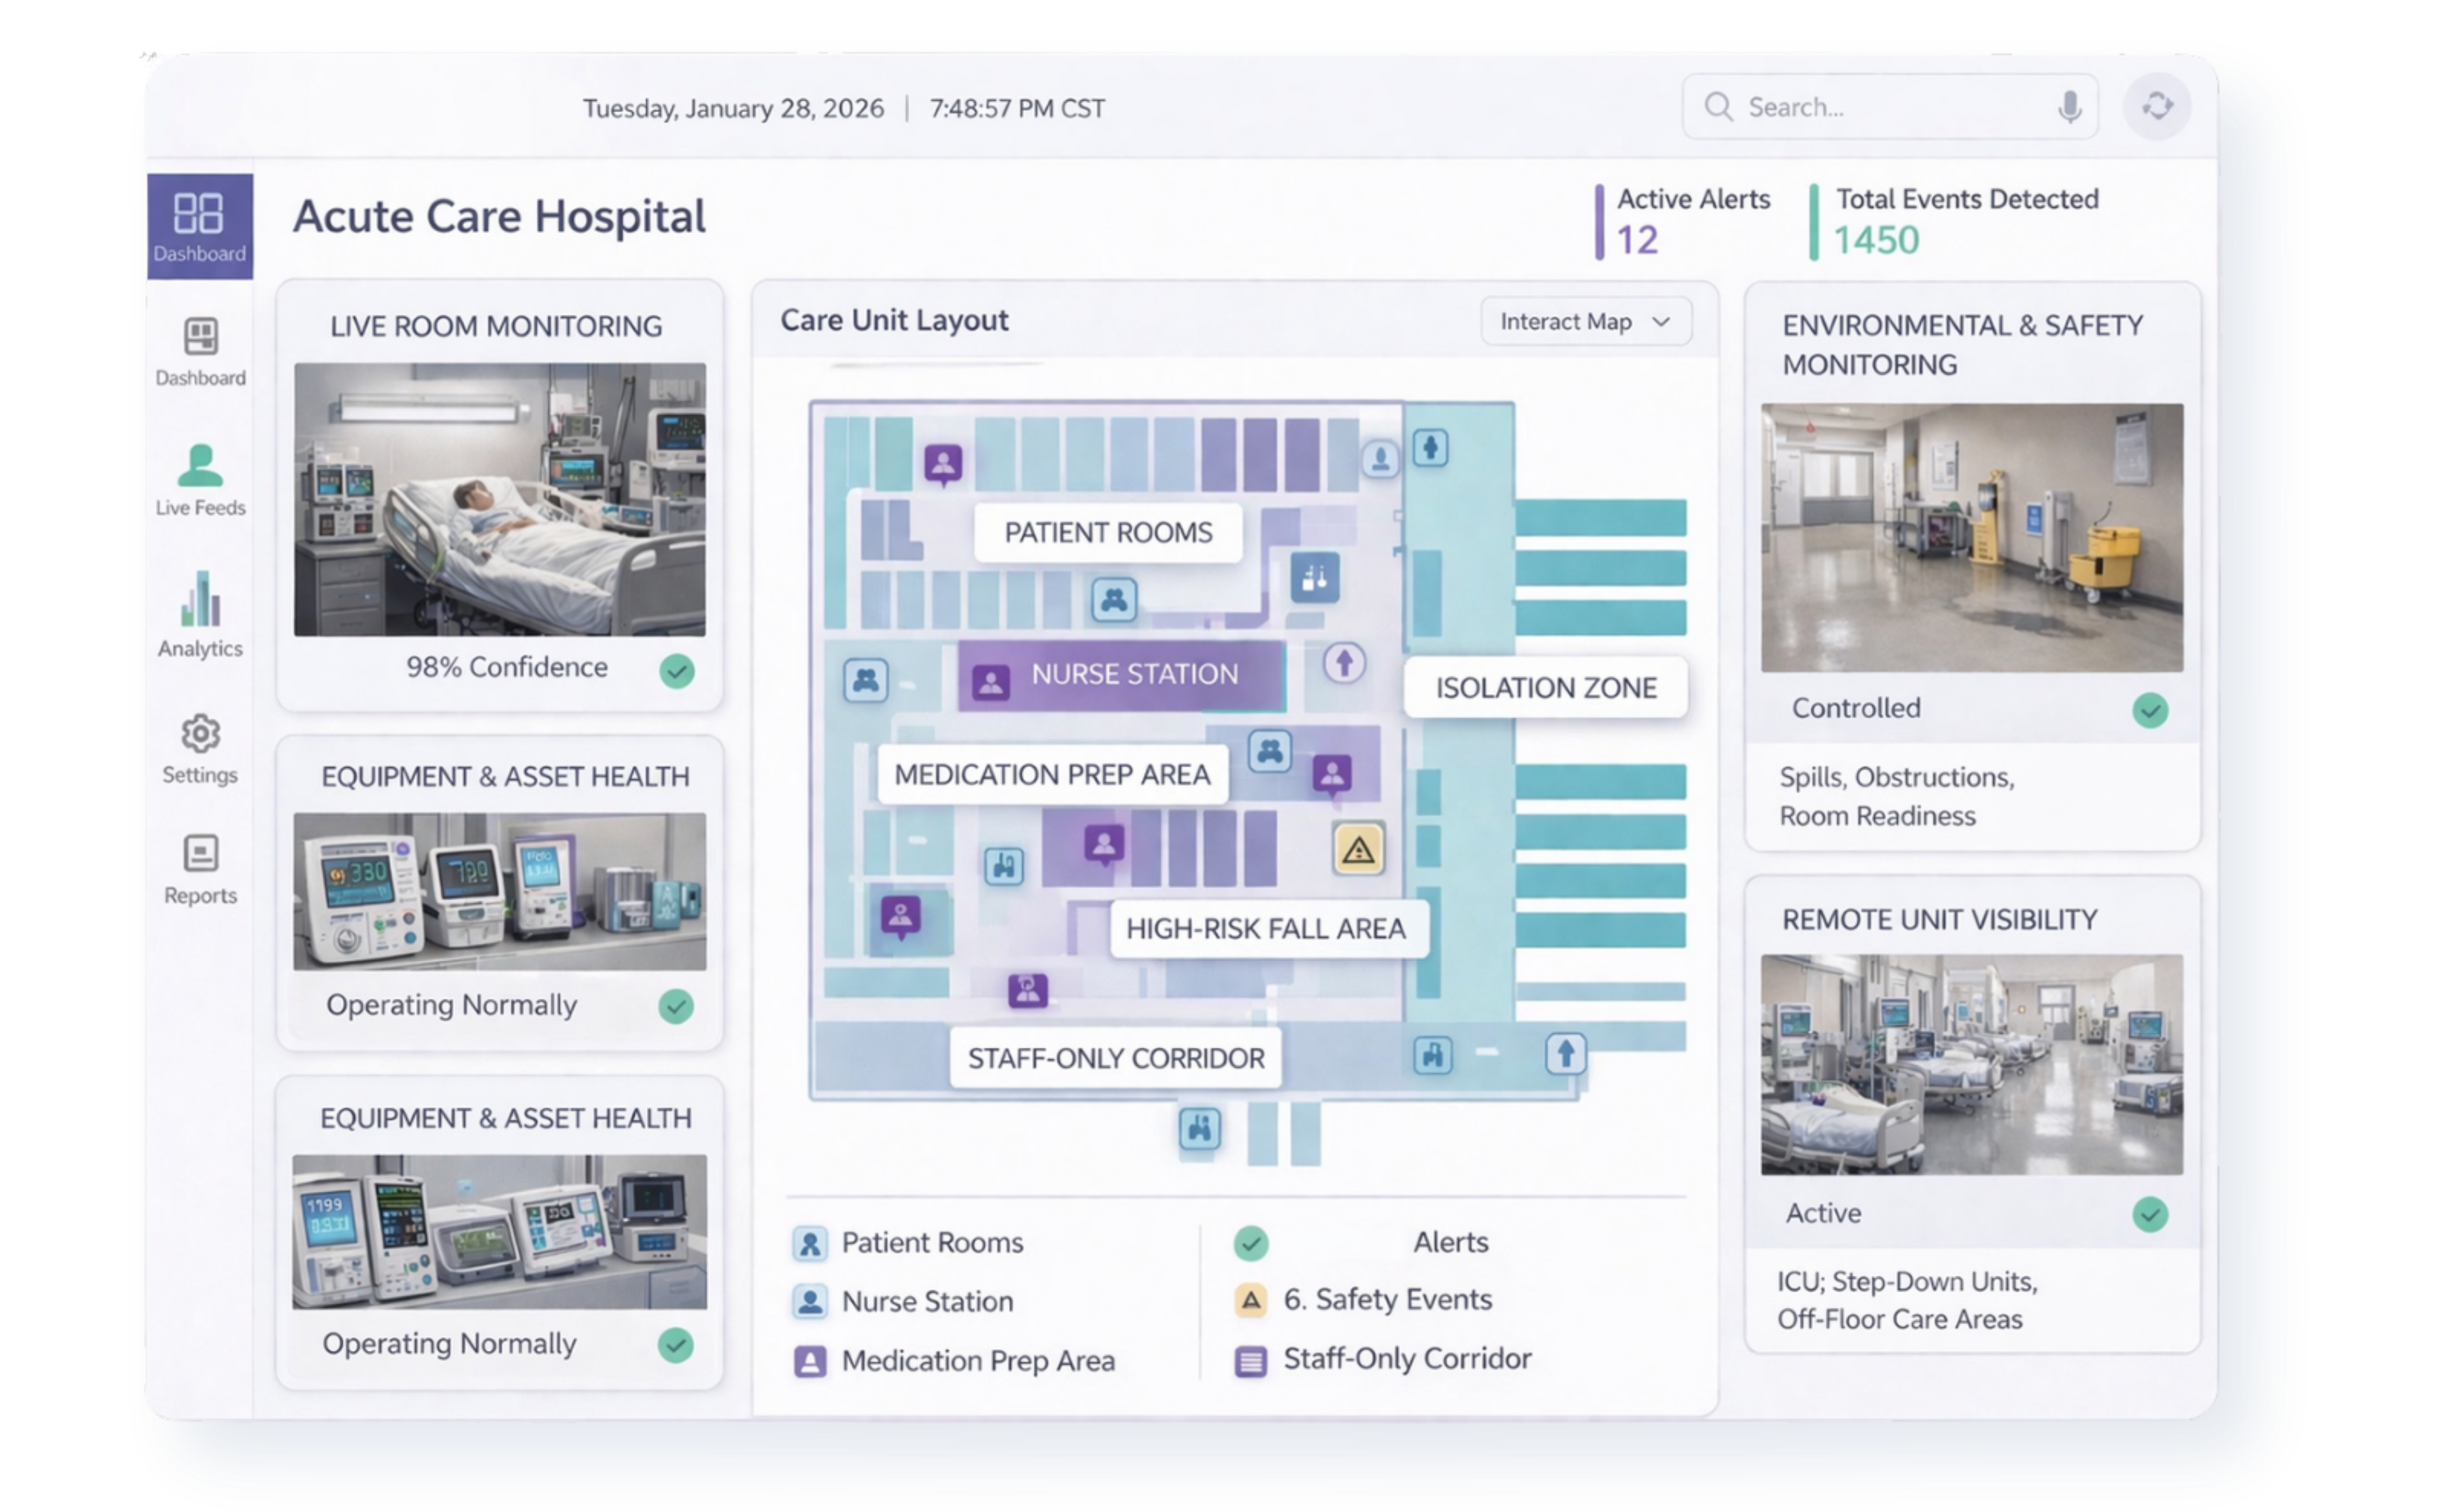Click the Nurse Station marker icon on map

(990, 683)
